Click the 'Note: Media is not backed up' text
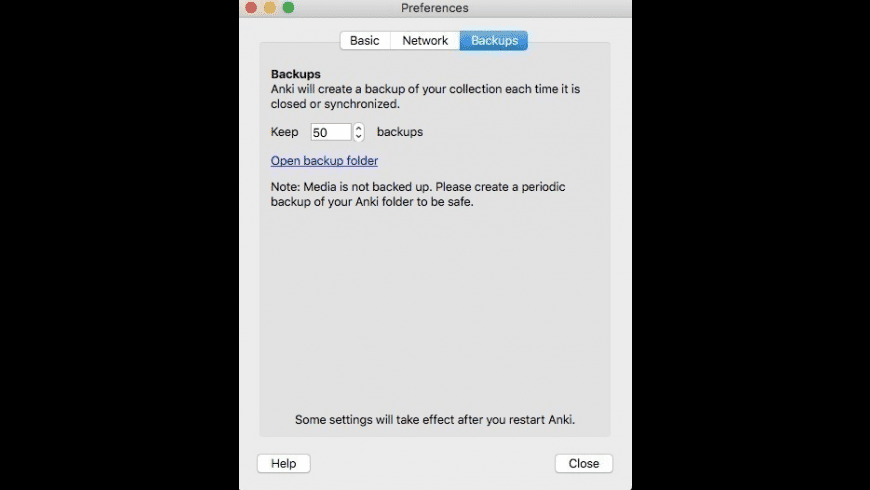Screen dimensions: 870x490 418,194
